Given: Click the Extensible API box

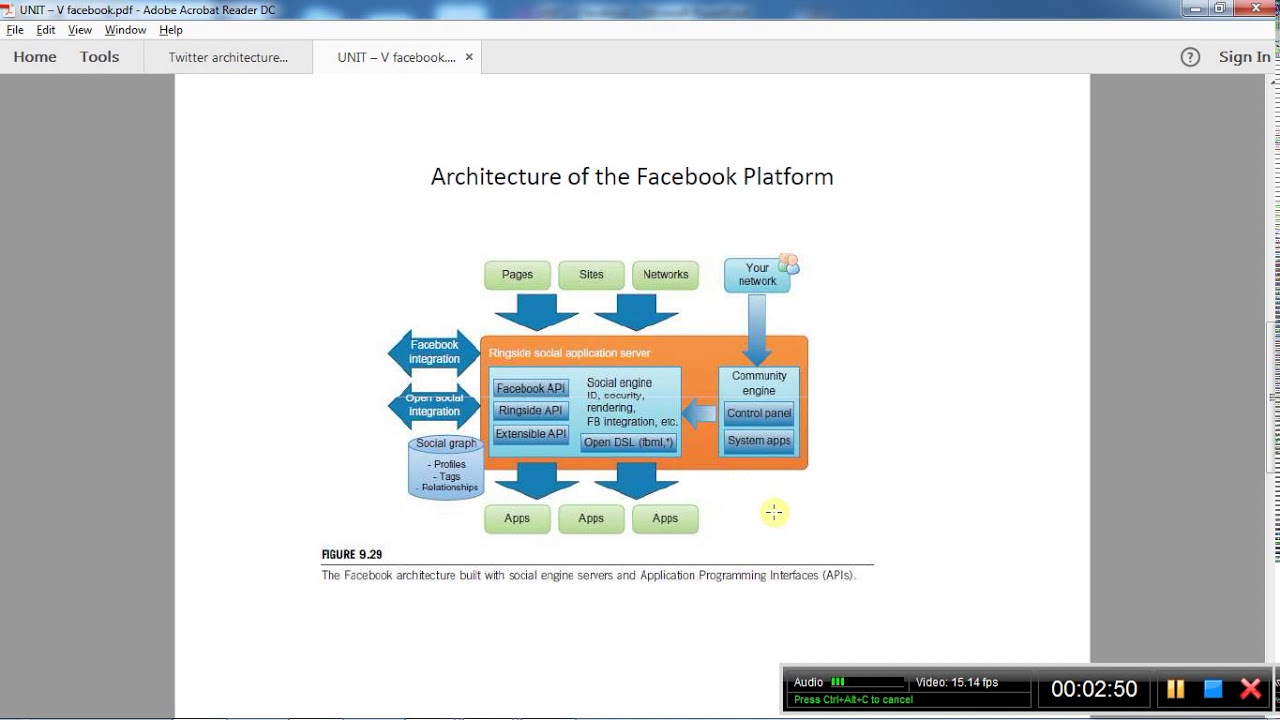Looking at the screenshot, I should point(530,434).
